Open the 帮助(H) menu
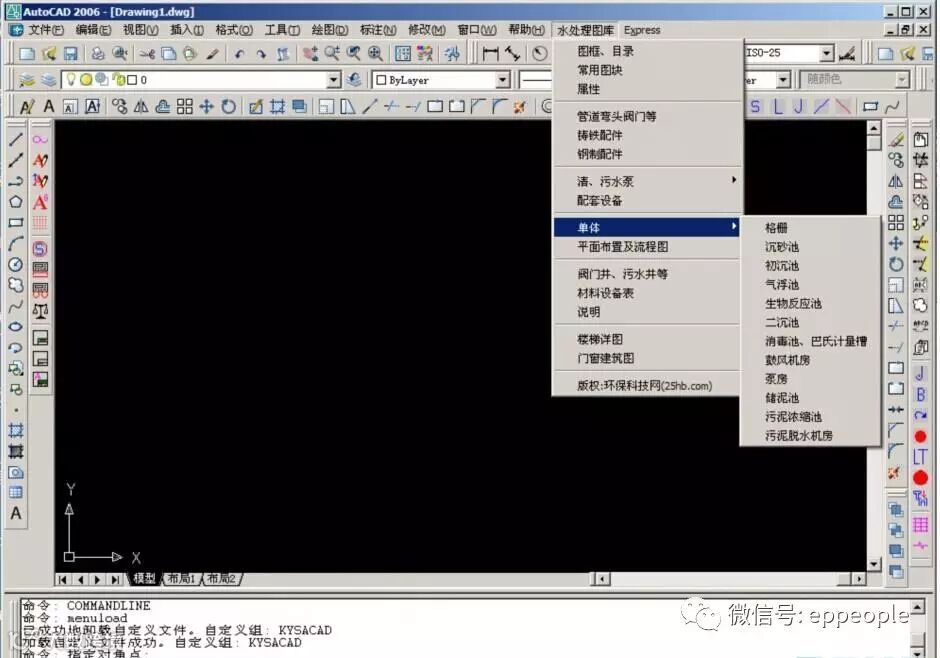The width and height of the screenshot is (940, 658). (526, 29)
